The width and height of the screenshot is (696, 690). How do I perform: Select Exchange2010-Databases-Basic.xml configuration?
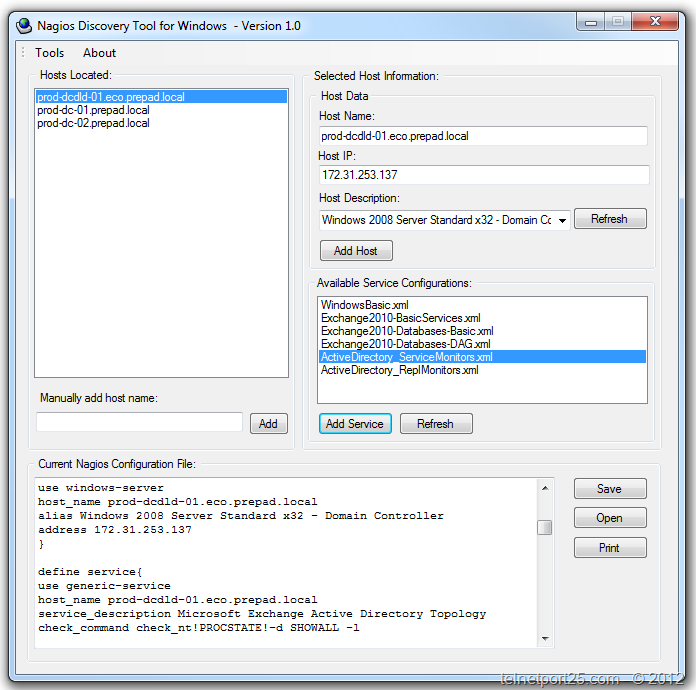tap(482, 331)
